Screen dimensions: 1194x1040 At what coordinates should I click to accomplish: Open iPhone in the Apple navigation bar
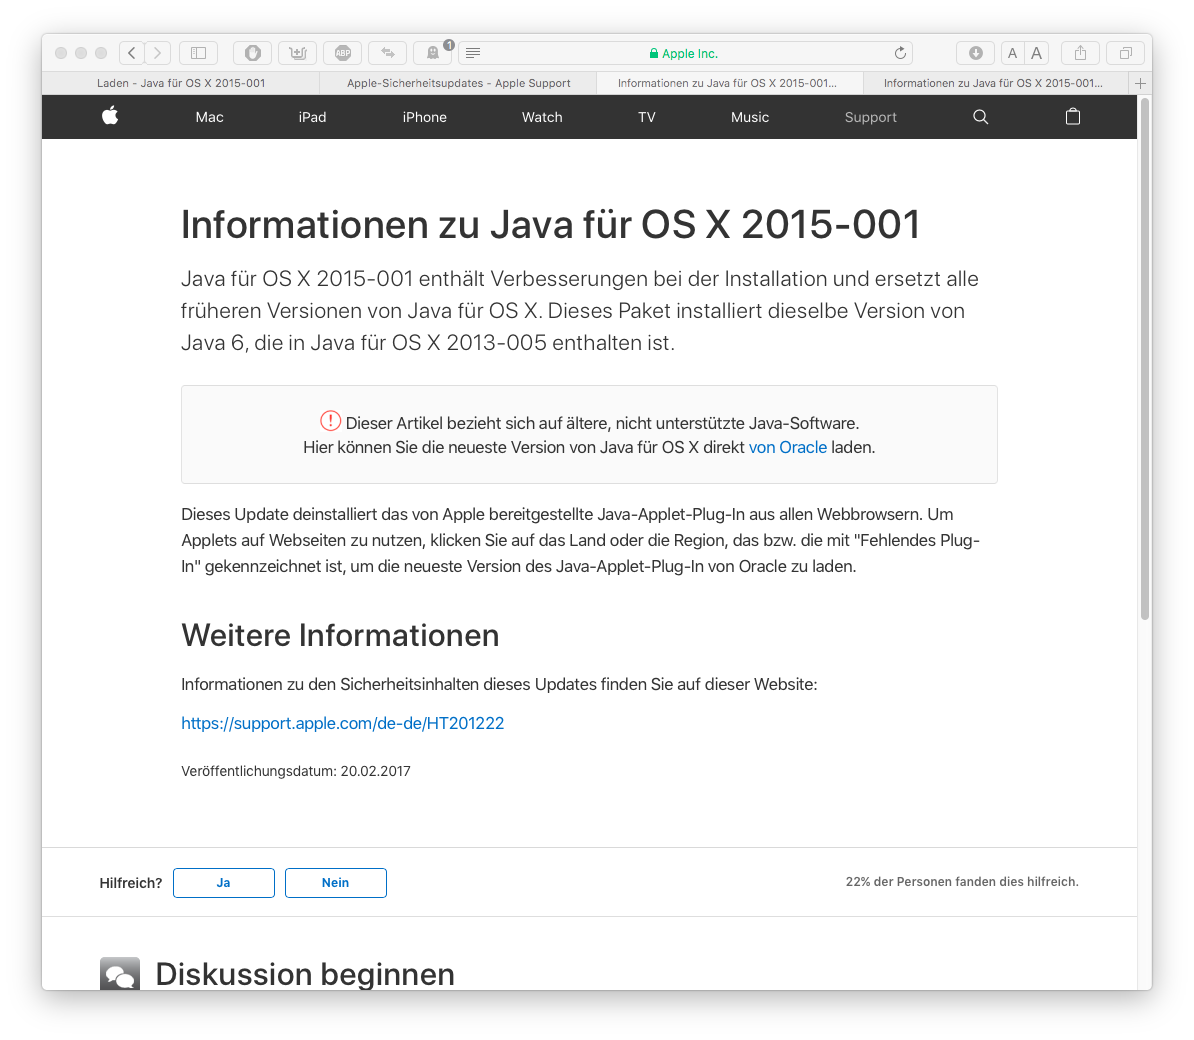click(x=424, y=117)
